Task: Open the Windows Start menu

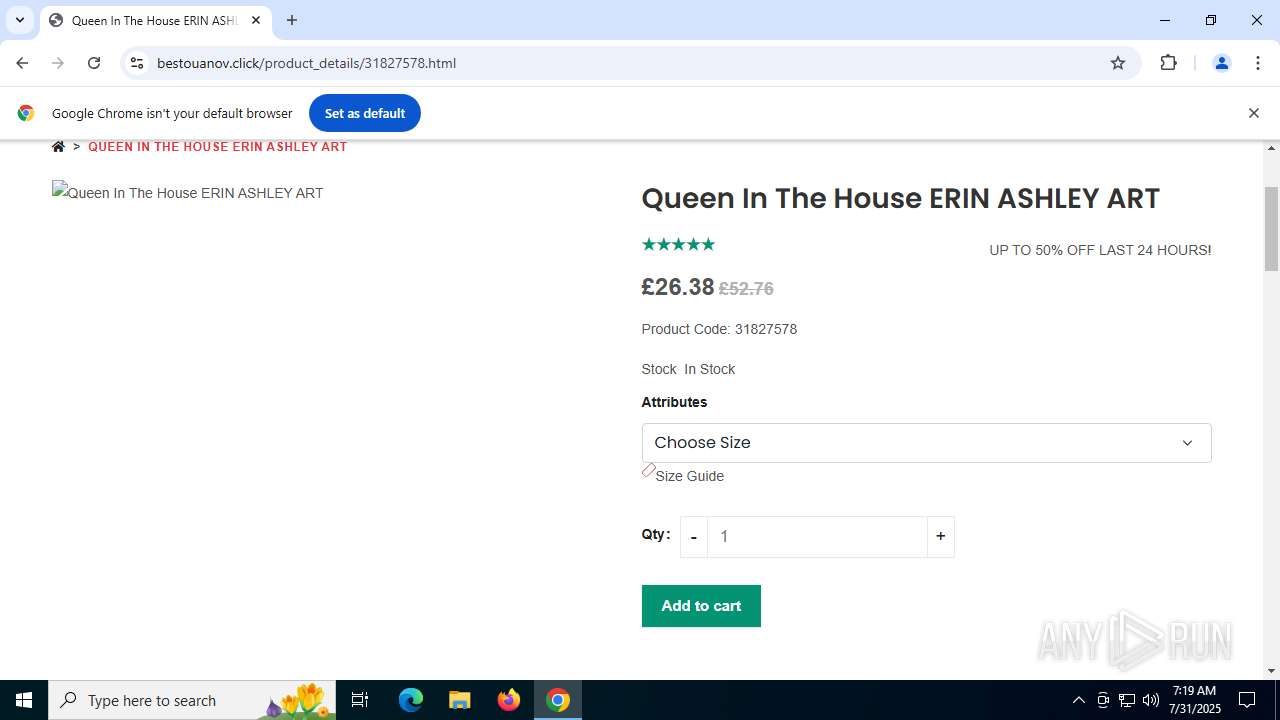Action: coord(24,700)
